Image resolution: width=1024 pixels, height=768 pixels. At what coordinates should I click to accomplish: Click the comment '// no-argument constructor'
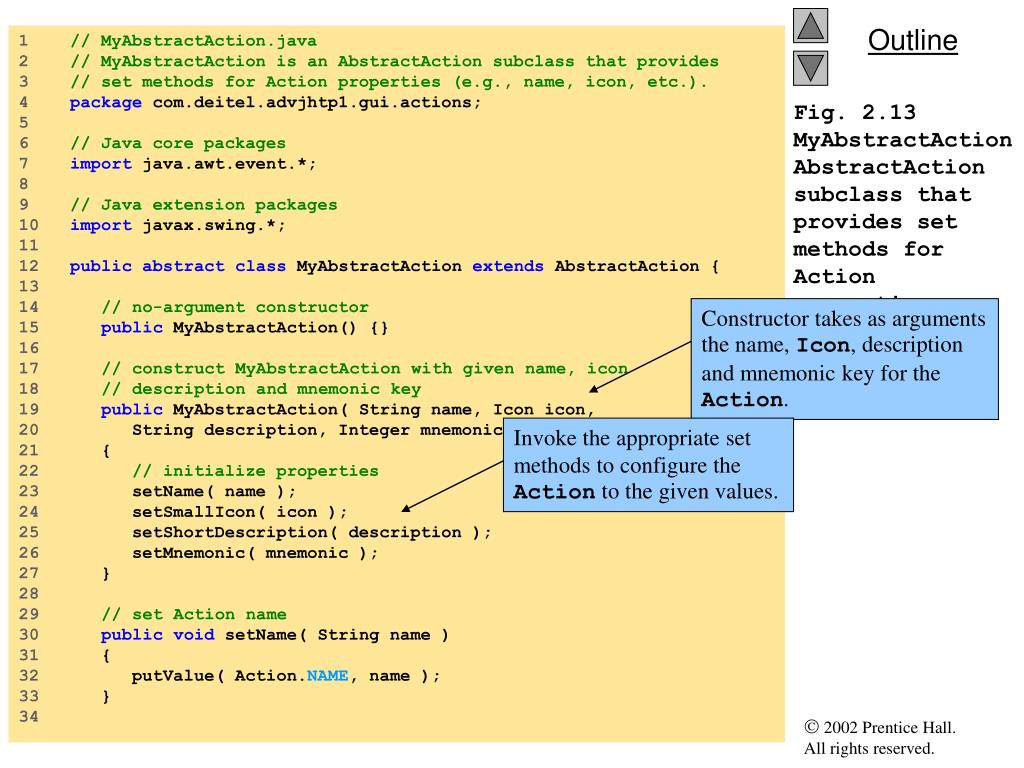click(x=234, y=307)
